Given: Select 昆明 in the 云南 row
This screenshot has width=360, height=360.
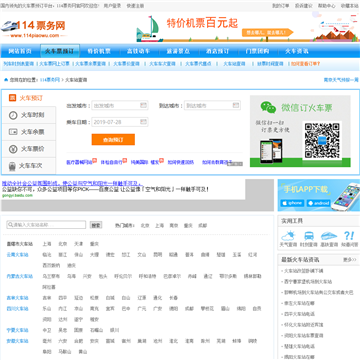Looking at the screenshot, I should (158, 255).
